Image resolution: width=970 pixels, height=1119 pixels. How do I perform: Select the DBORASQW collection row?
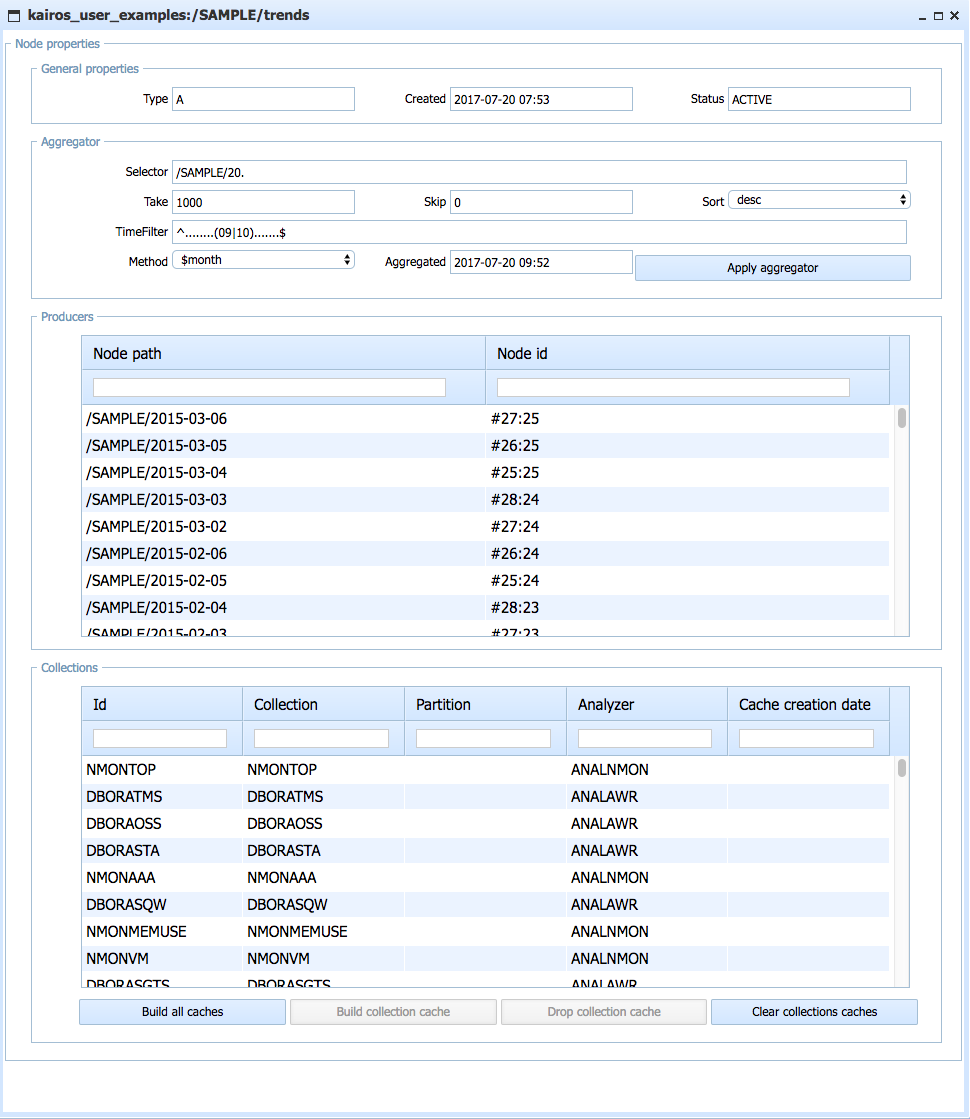point(485,905)
